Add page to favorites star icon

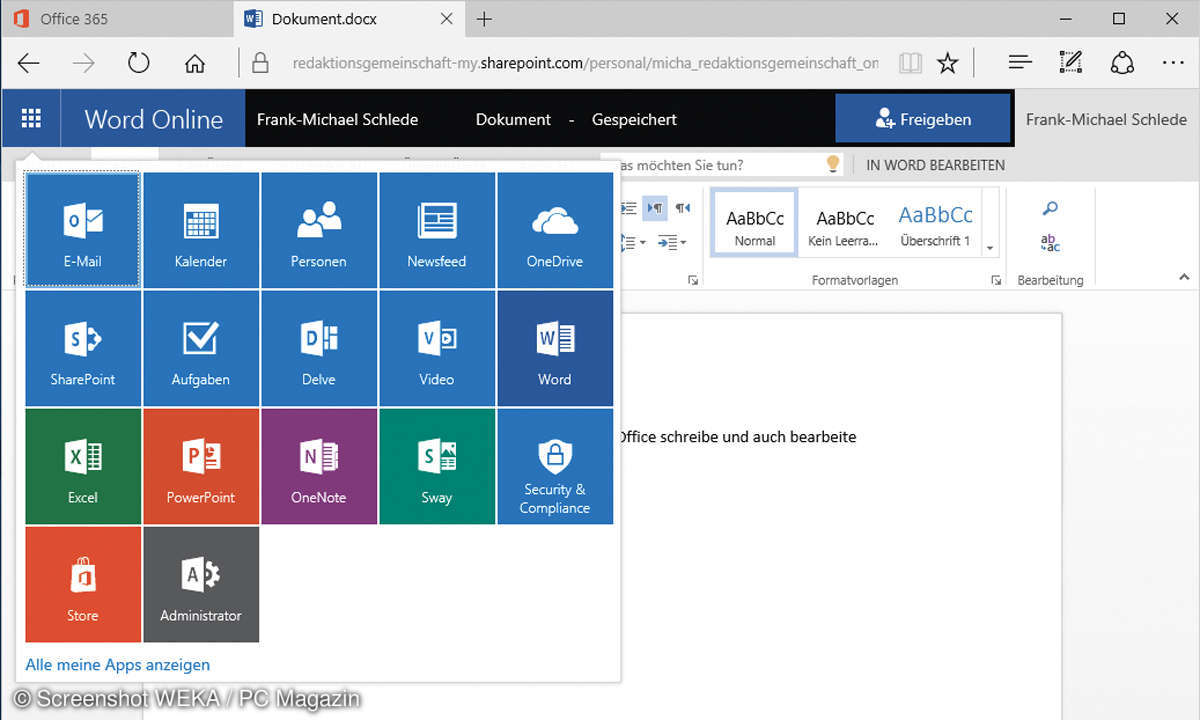point(947,63)
